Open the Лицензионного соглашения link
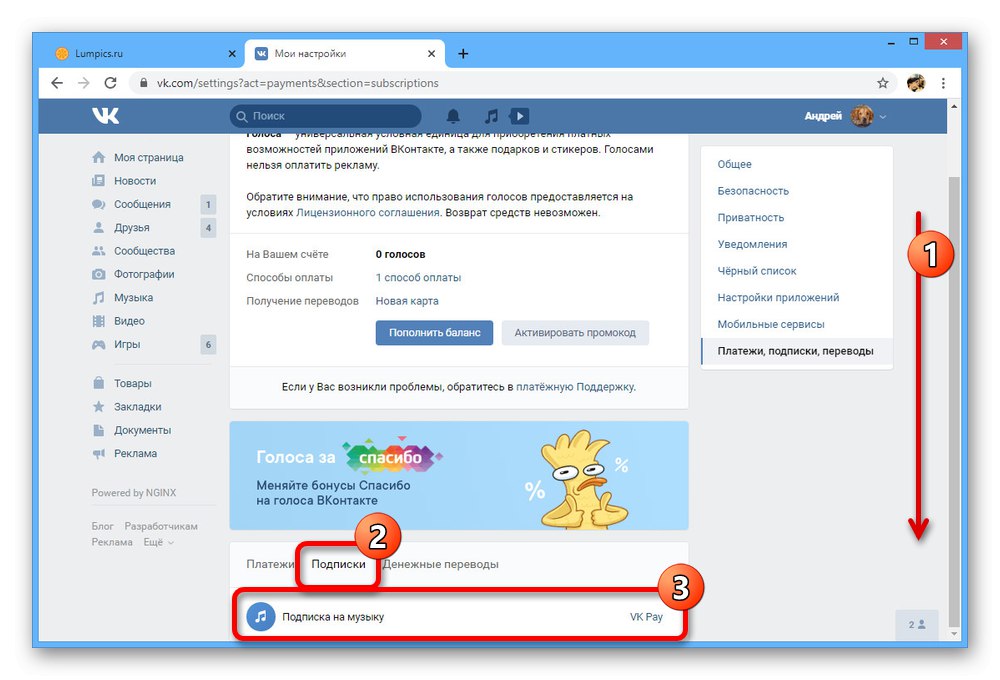This screenshot has height=680, width=1000. (367, 212)
